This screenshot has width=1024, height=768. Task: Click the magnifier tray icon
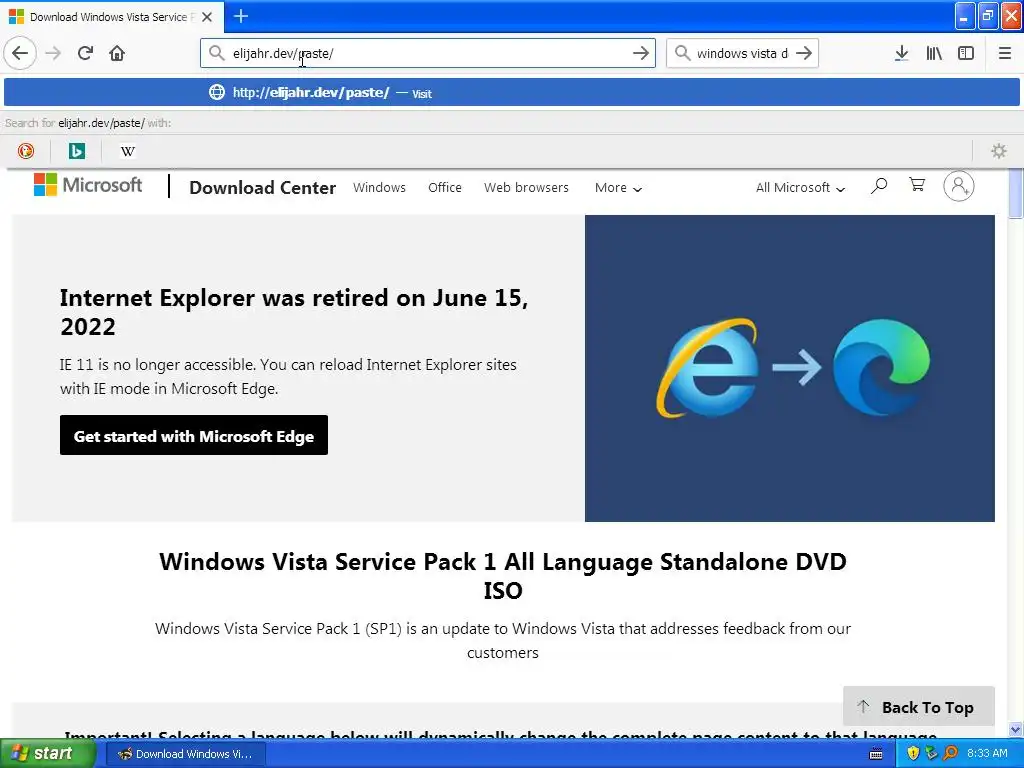950,754
